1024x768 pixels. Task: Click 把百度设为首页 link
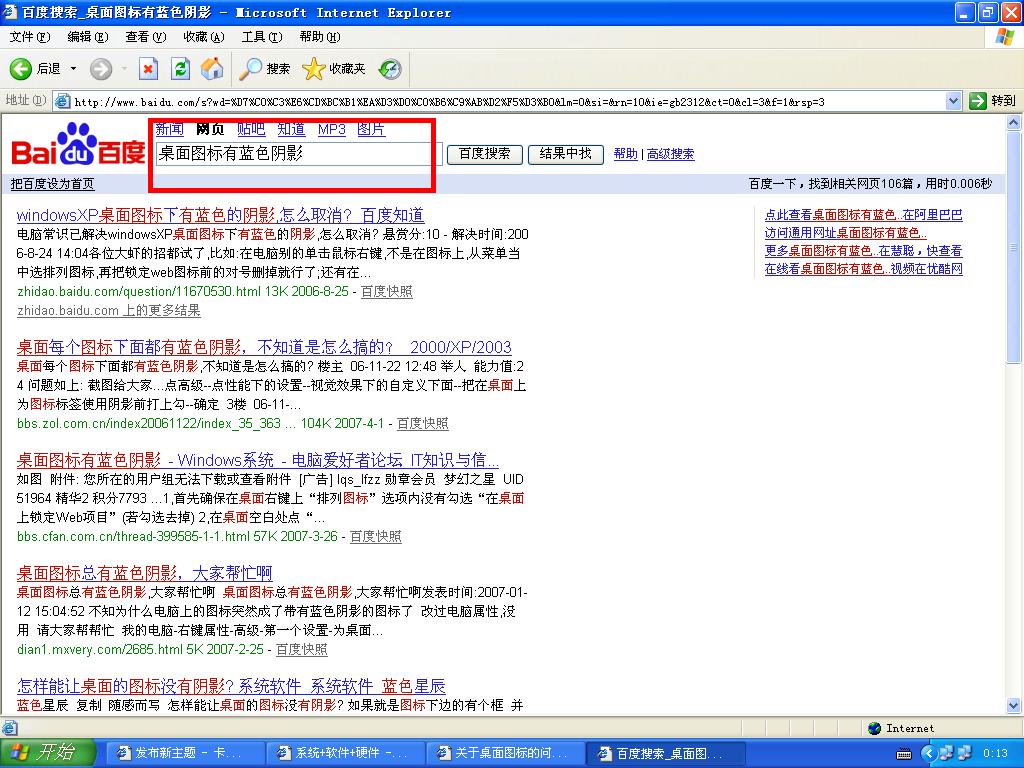(x=52, y=184)
